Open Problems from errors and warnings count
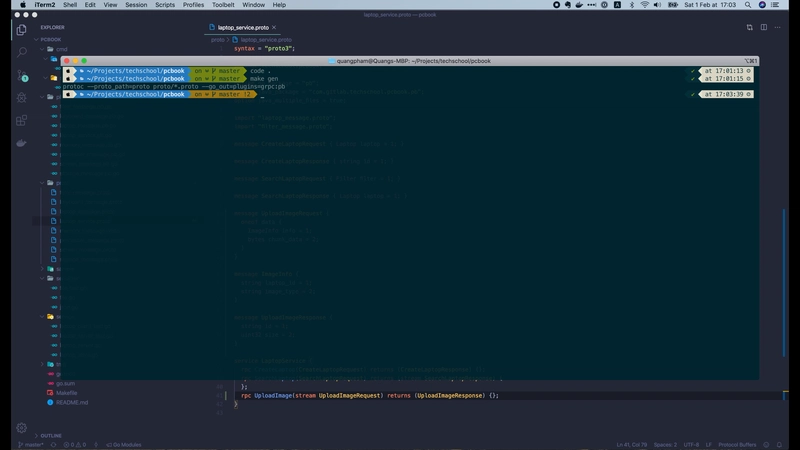The image size is (800, 450). pos(74,445)
